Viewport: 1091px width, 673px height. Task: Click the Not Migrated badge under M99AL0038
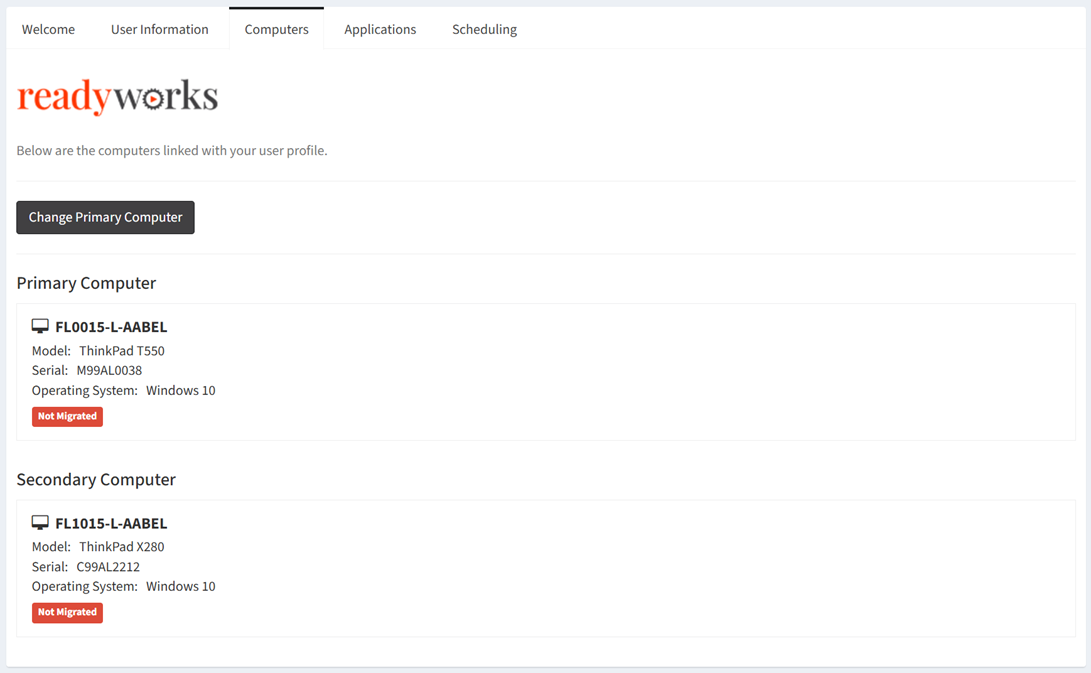pyautogui.click(x=67, y=416)
